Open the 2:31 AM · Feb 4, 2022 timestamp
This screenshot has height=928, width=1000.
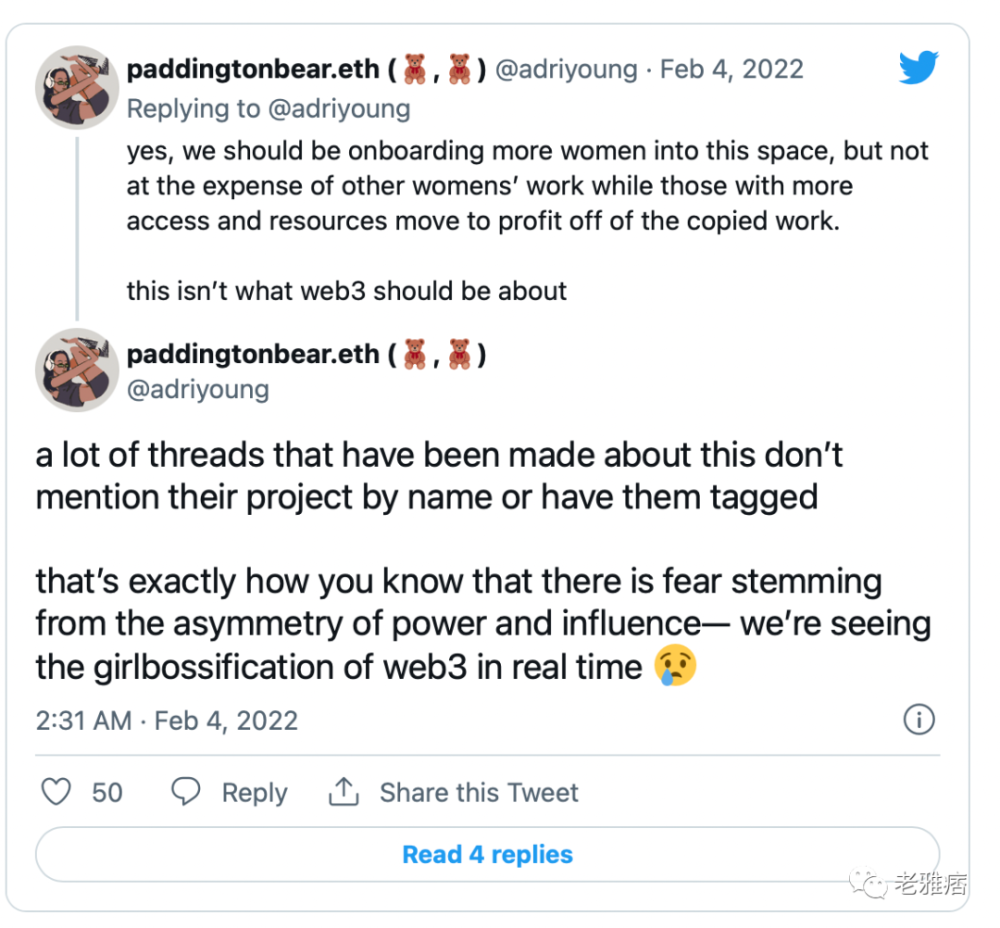pos(167,720)
